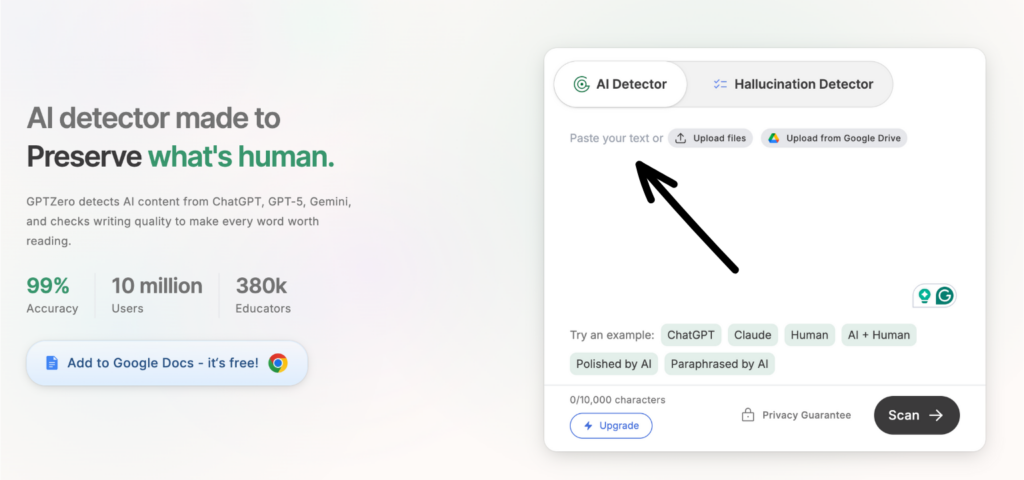This screenshot has width=1024, height=480.
Task: Click the Google Drive logo icon
Action: (x=774, y=138)
